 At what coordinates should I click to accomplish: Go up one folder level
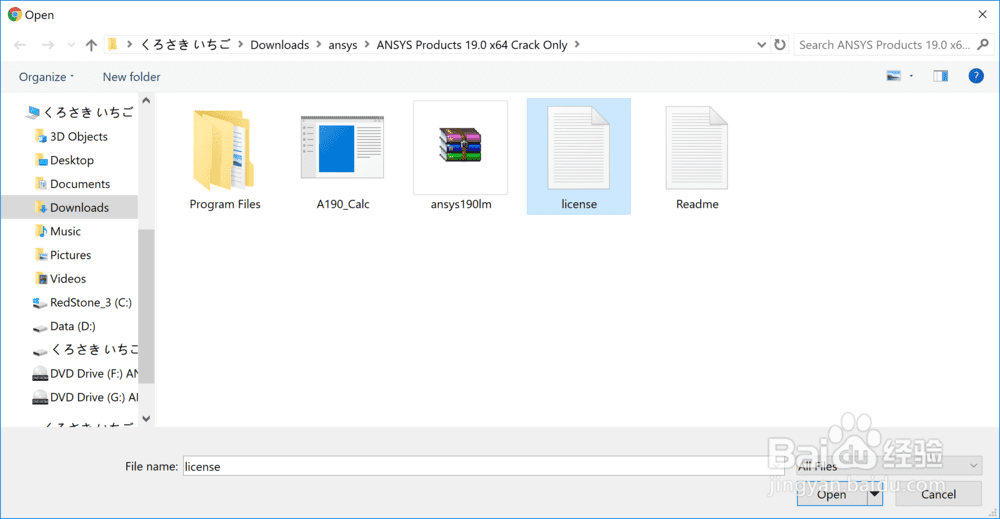coord(91,45)
